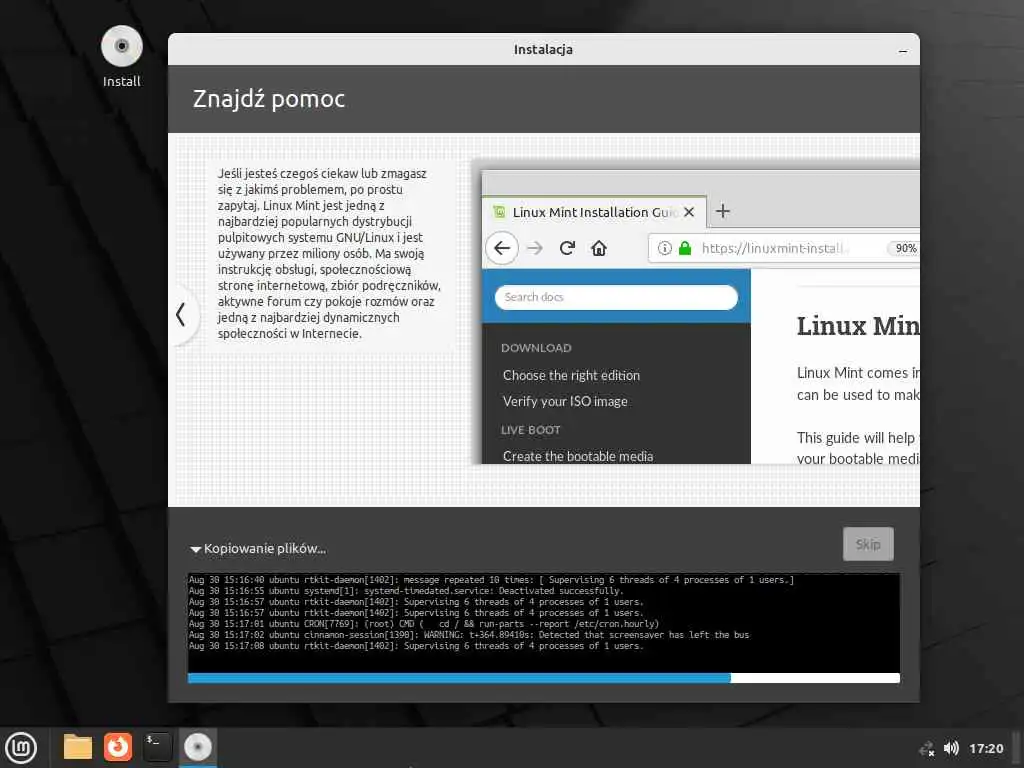
Task: Click the site info icon in address bar
Action: pos(665,248)
